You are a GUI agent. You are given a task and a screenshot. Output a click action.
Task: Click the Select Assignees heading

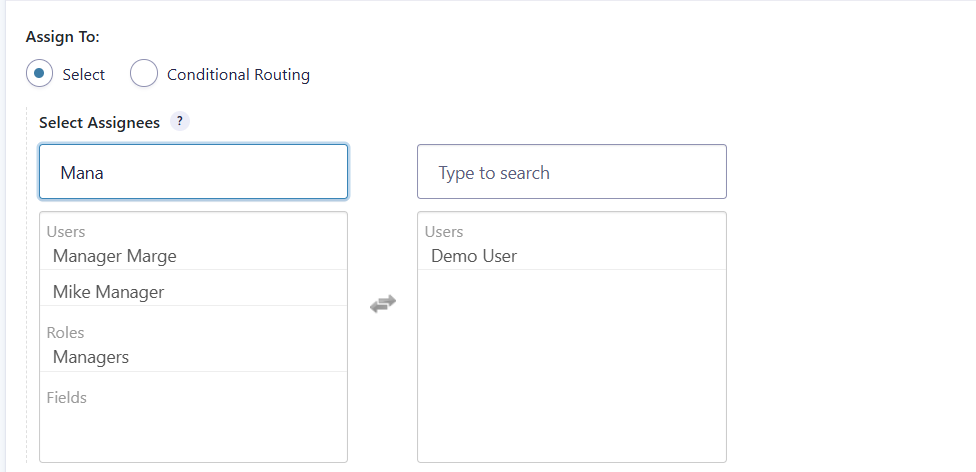point(99,122)
